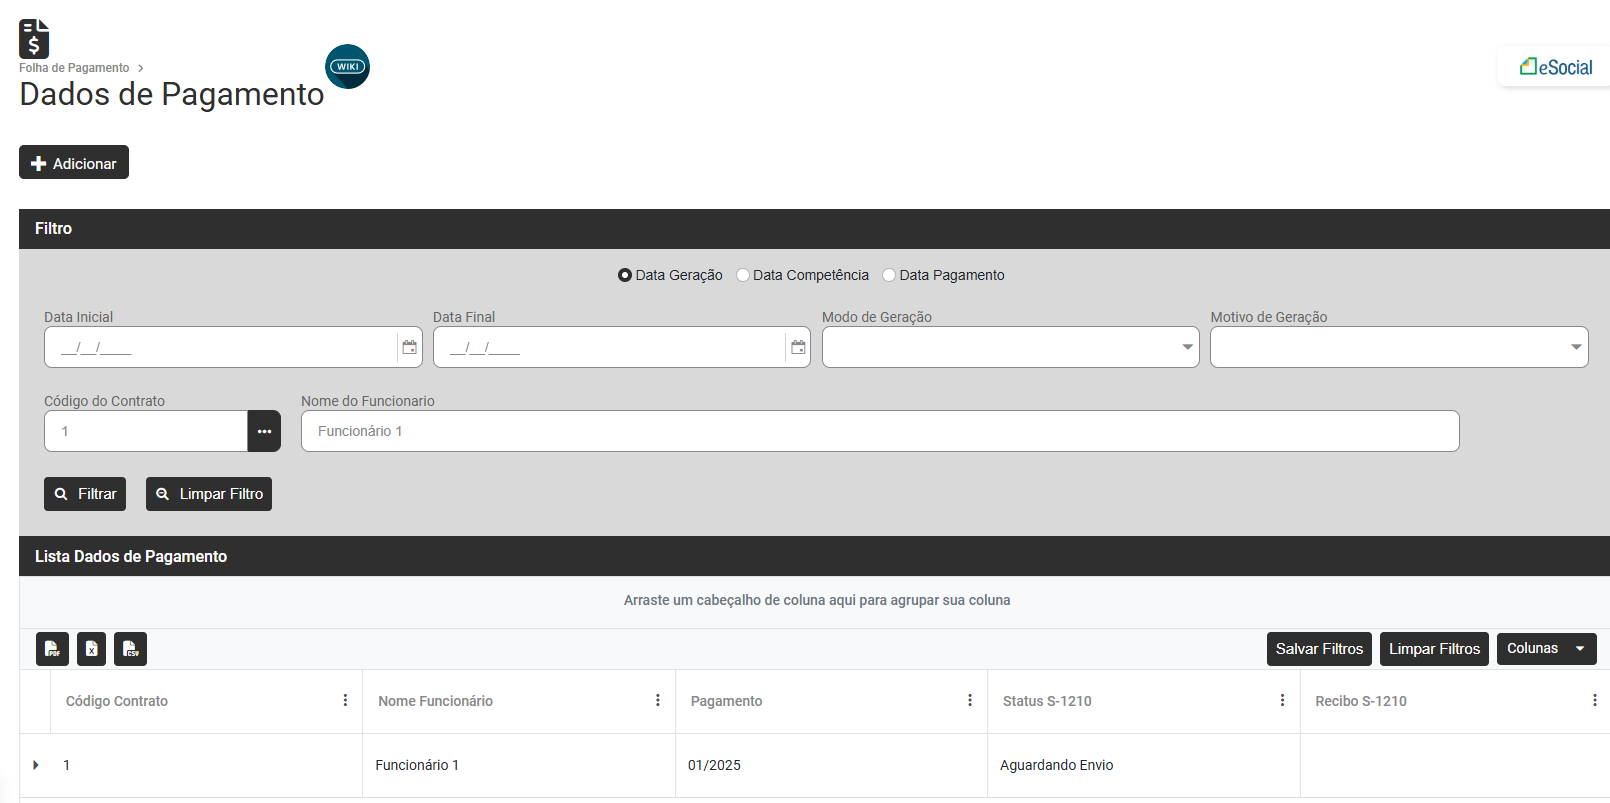
Task: Choose the Data Competência radio option
Action: tap(743, 275)
